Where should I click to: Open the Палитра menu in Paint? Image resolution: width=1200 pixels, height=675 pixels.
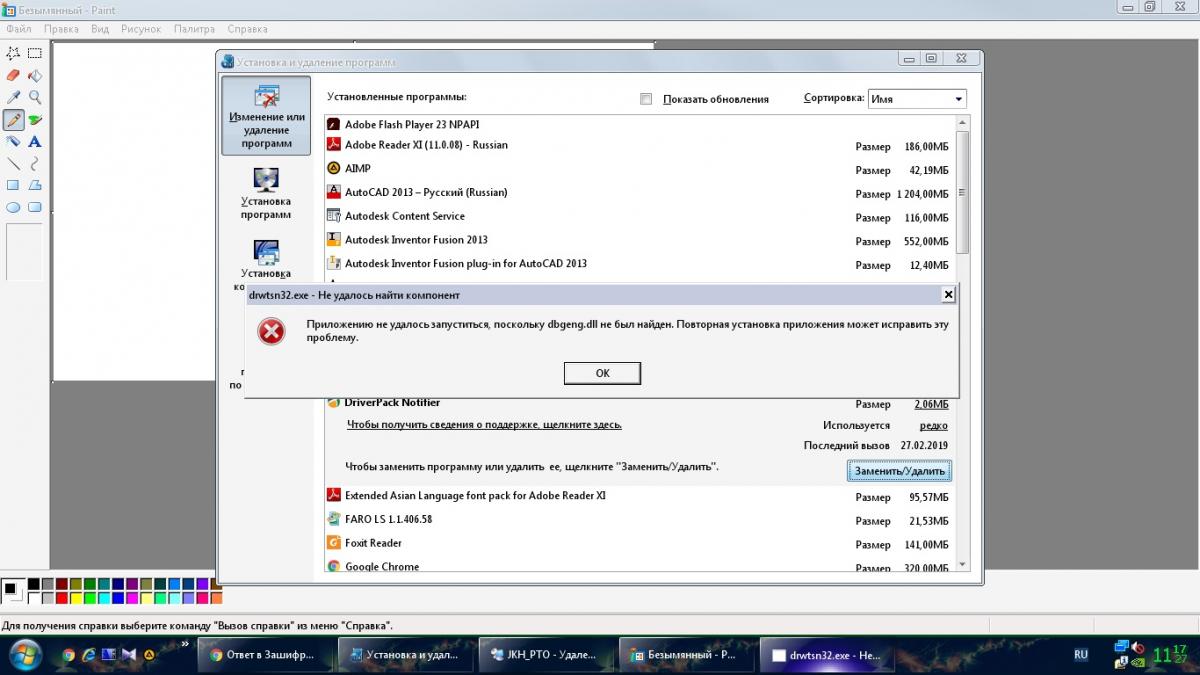pos(194,29)
